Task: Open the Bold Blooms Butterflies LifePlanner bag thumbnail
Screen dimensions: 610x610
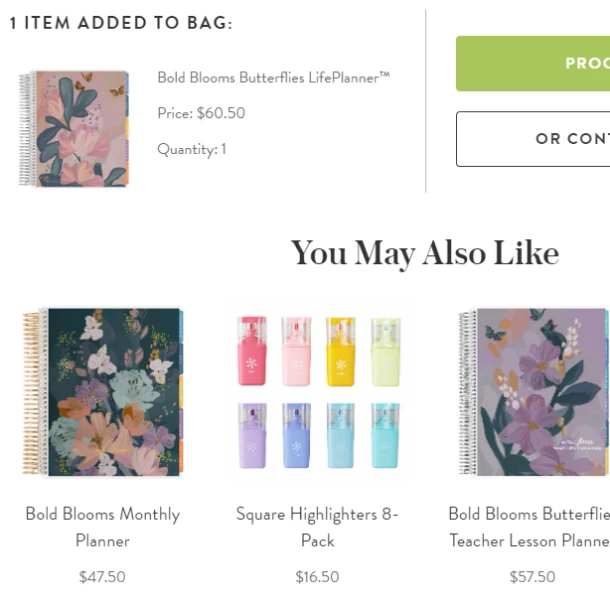Action: pyautogui.click(x=75, y=128)
